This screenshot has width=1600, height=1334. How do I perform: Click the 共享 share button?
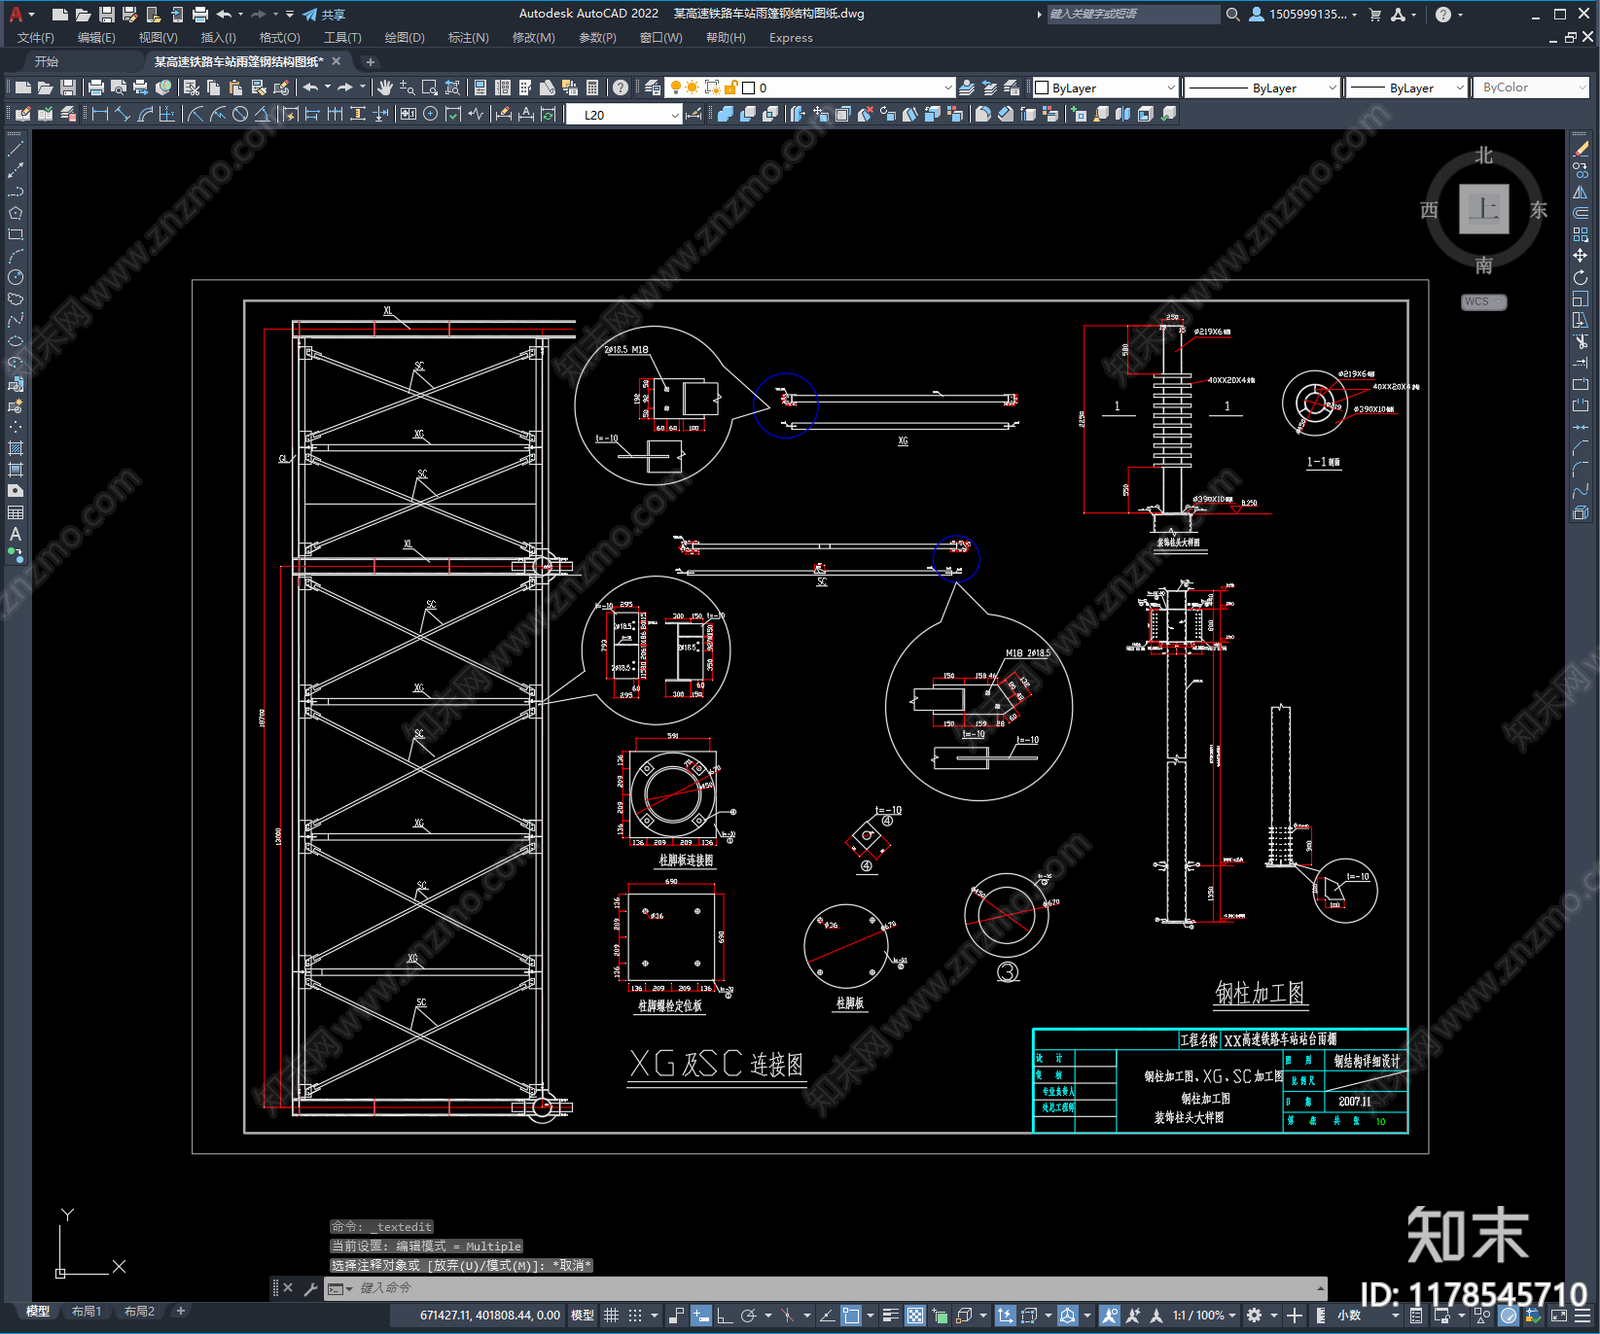pyautogui.click(x=325, y=14)
